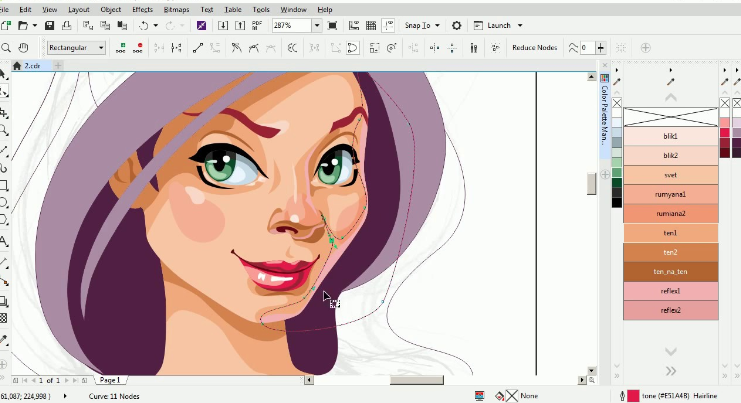
Task: Select the Text tool in toolbox
Action: coord(4,242)
